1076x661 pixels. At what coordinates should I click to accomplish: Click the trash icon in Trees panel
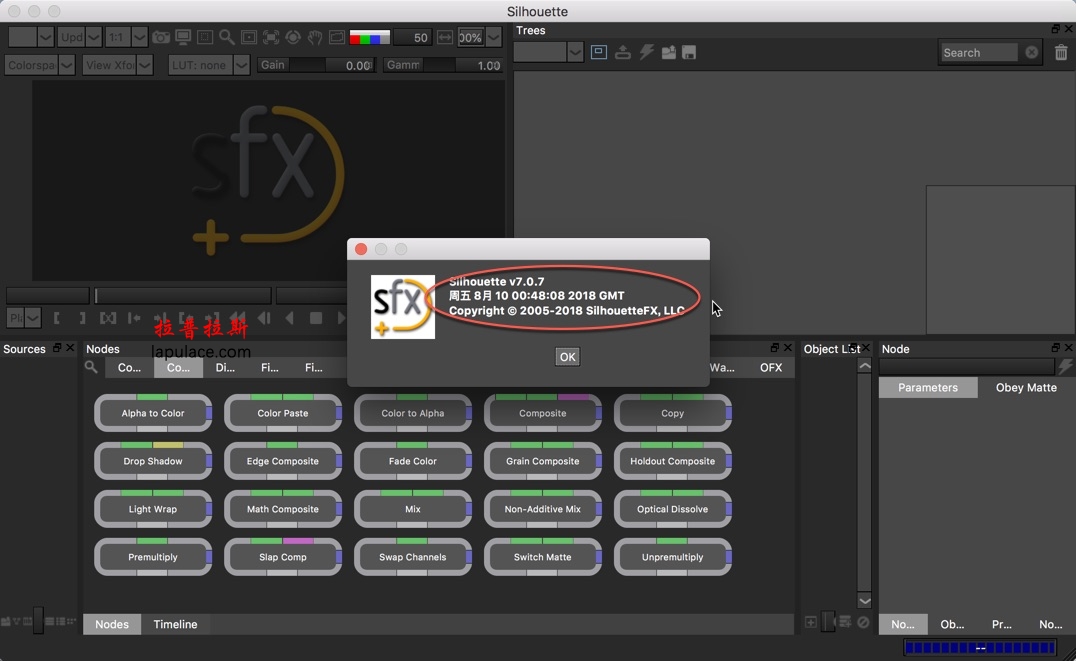(1061, 52)
